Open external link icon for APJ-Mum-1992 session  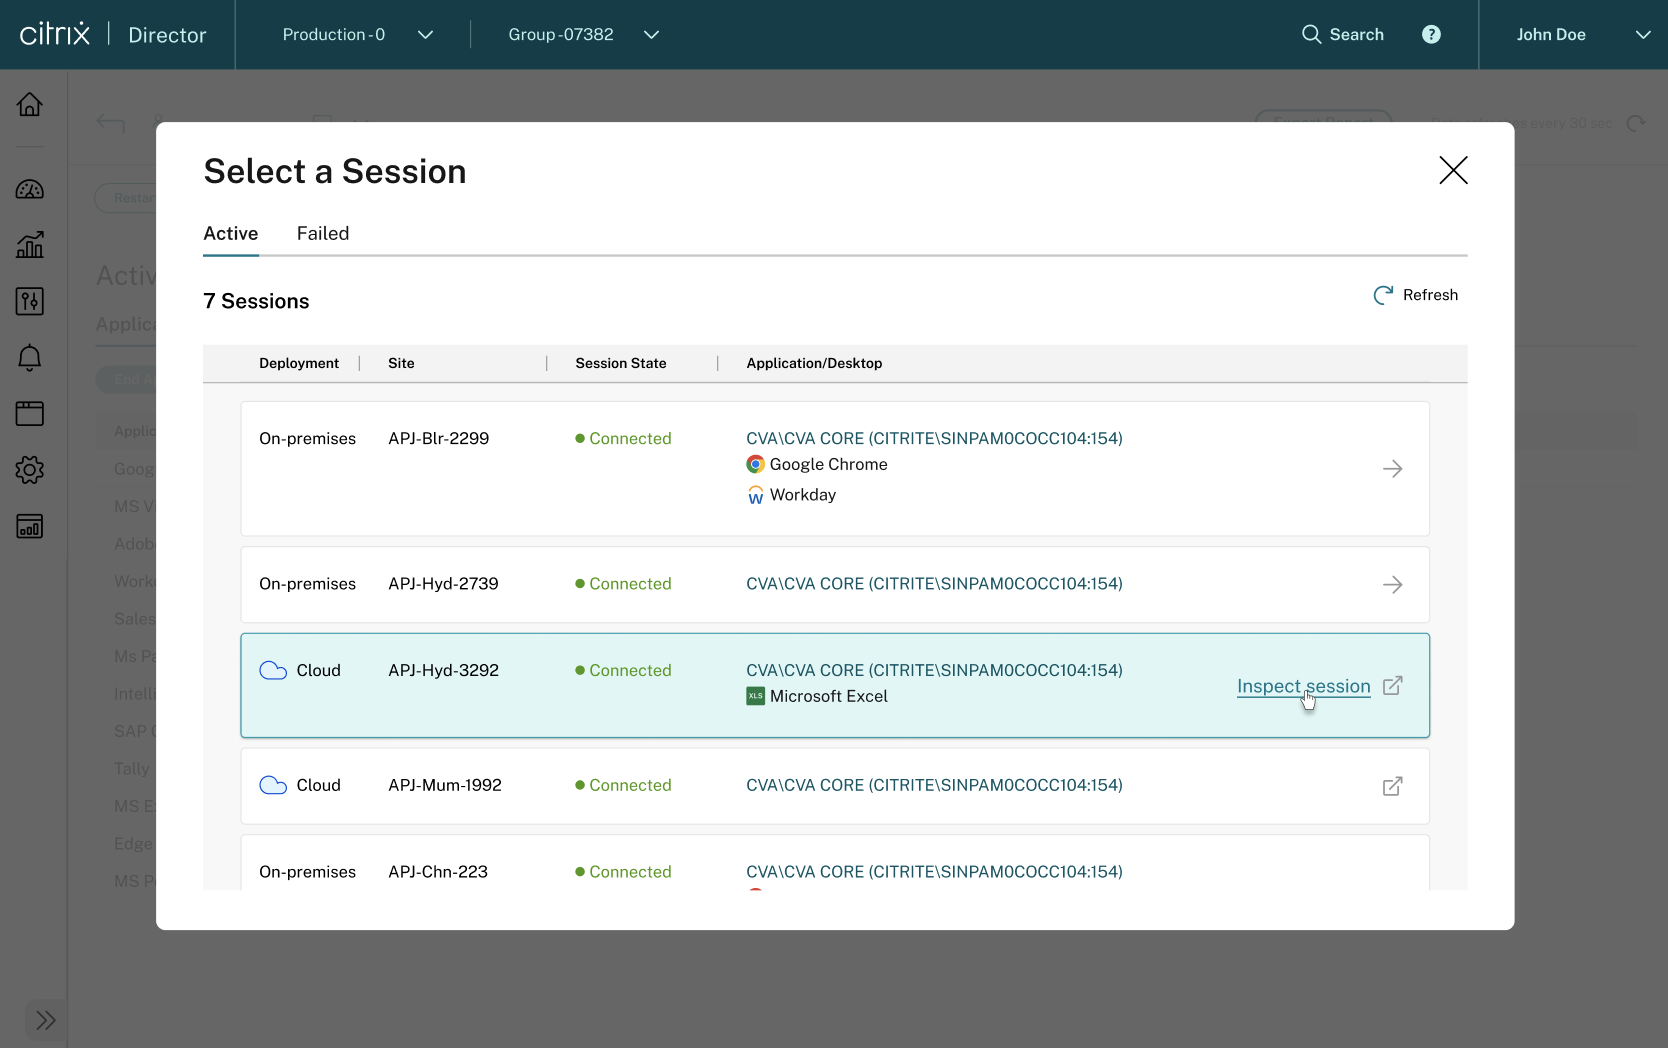coord(1392,786)
